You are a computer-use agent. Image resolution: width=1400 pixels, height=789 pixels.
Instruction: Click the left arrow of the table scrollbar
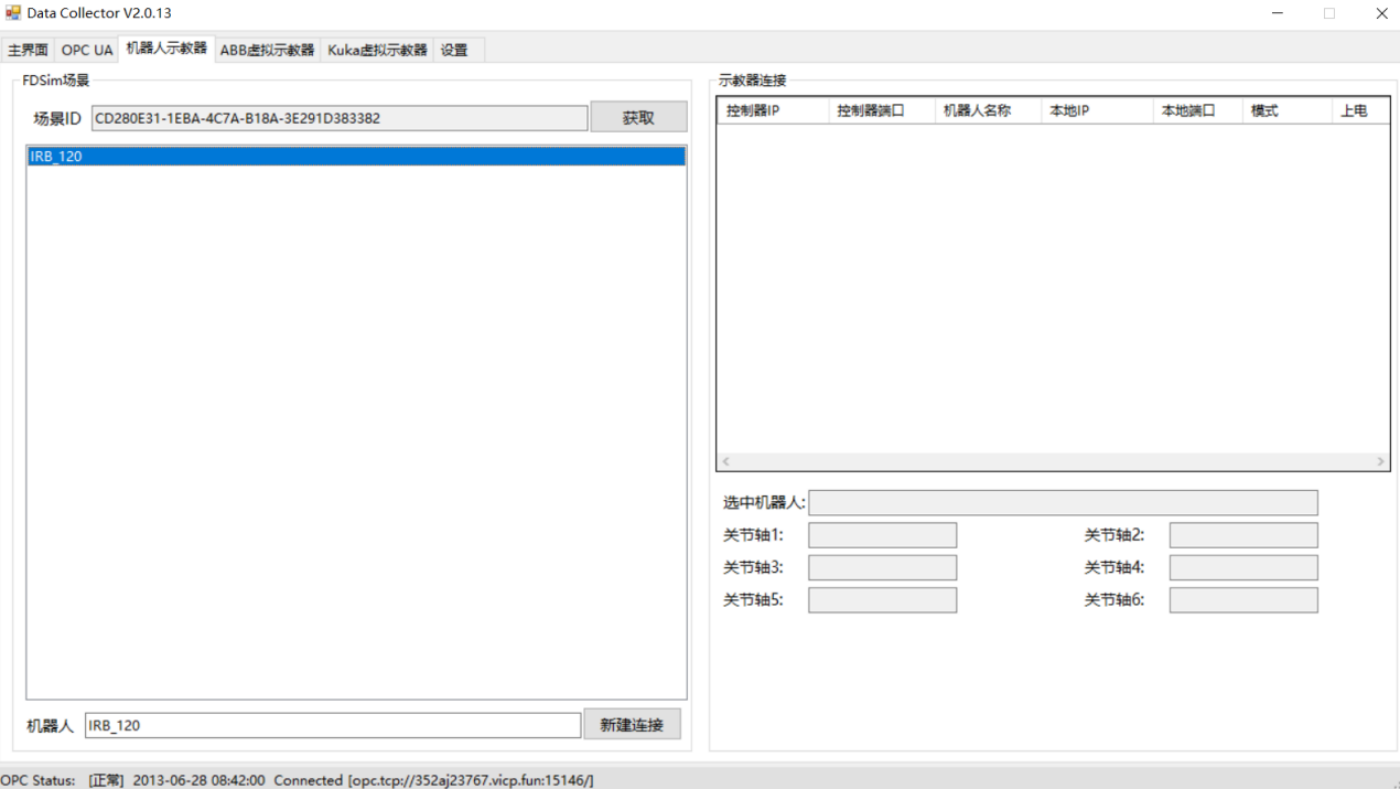pos(726,462)
